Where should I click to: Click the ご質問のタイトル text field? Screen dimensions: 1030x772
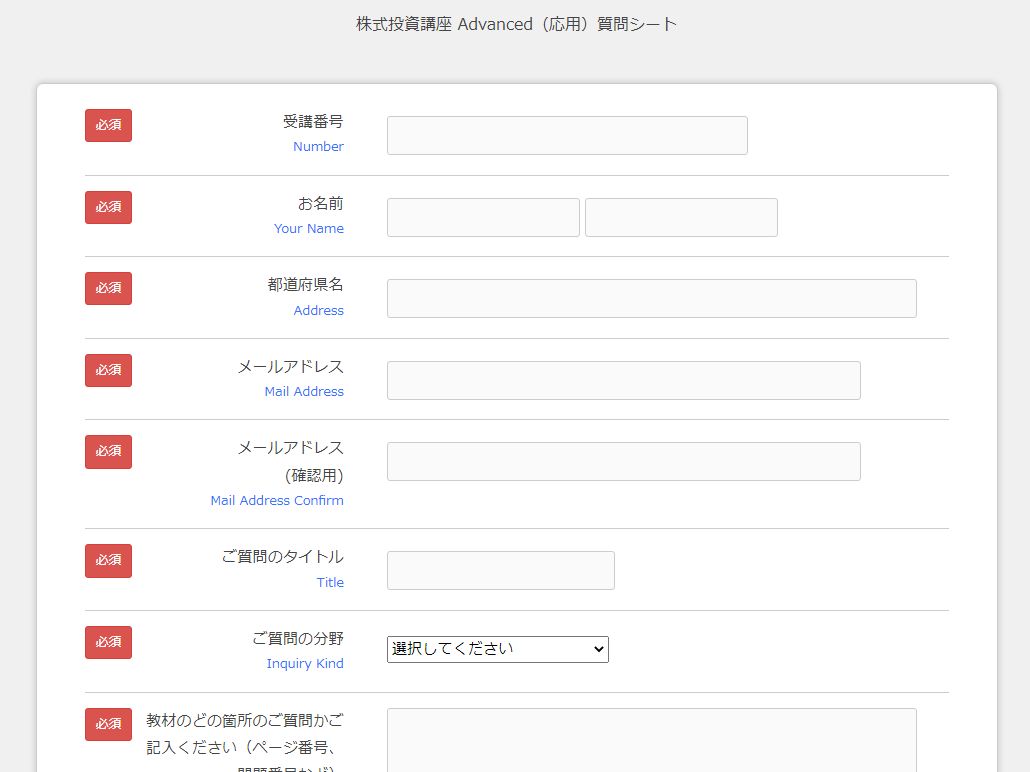(500, 571)
